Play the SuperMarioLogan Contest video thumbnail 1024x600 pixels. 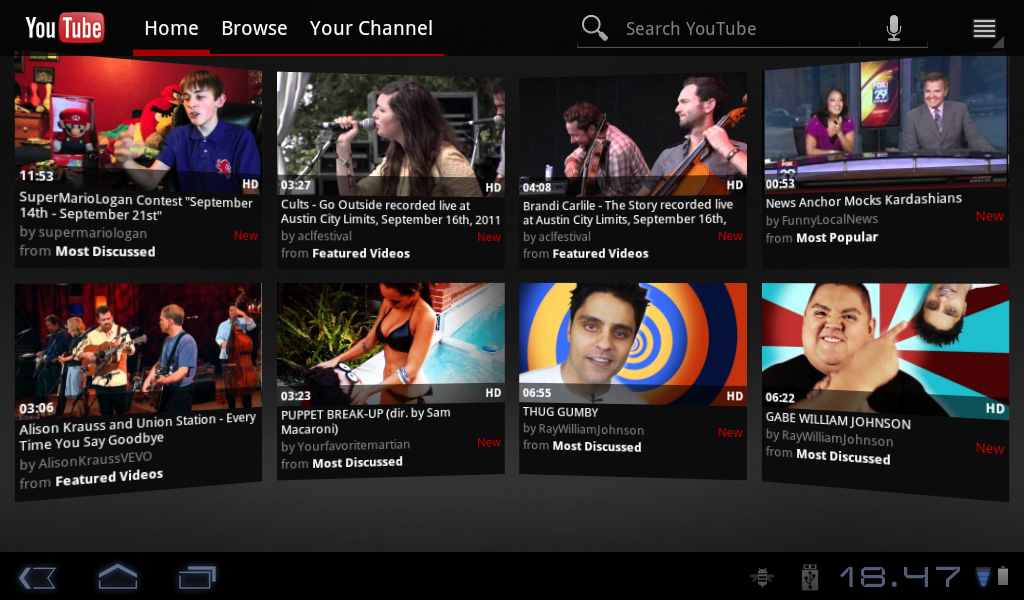point(138,123)
